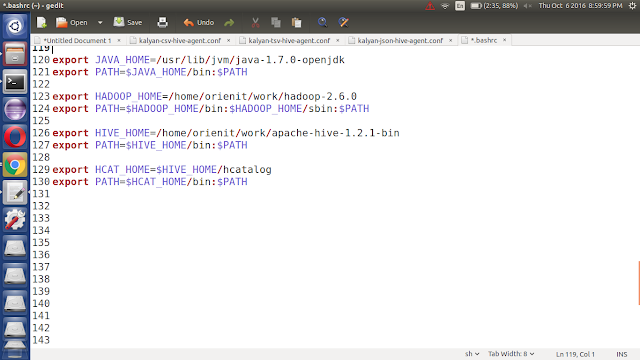The width and height of the screenshot is (640, 360).
Task: Undo the last edit
Action: 199,22
